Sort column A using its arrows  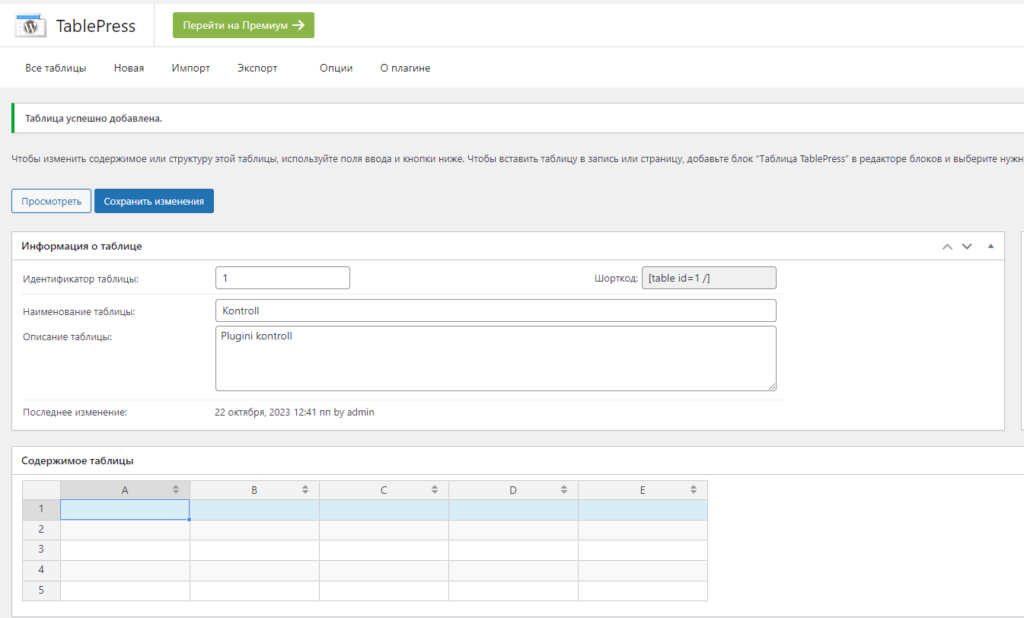(x=176, y=490)
